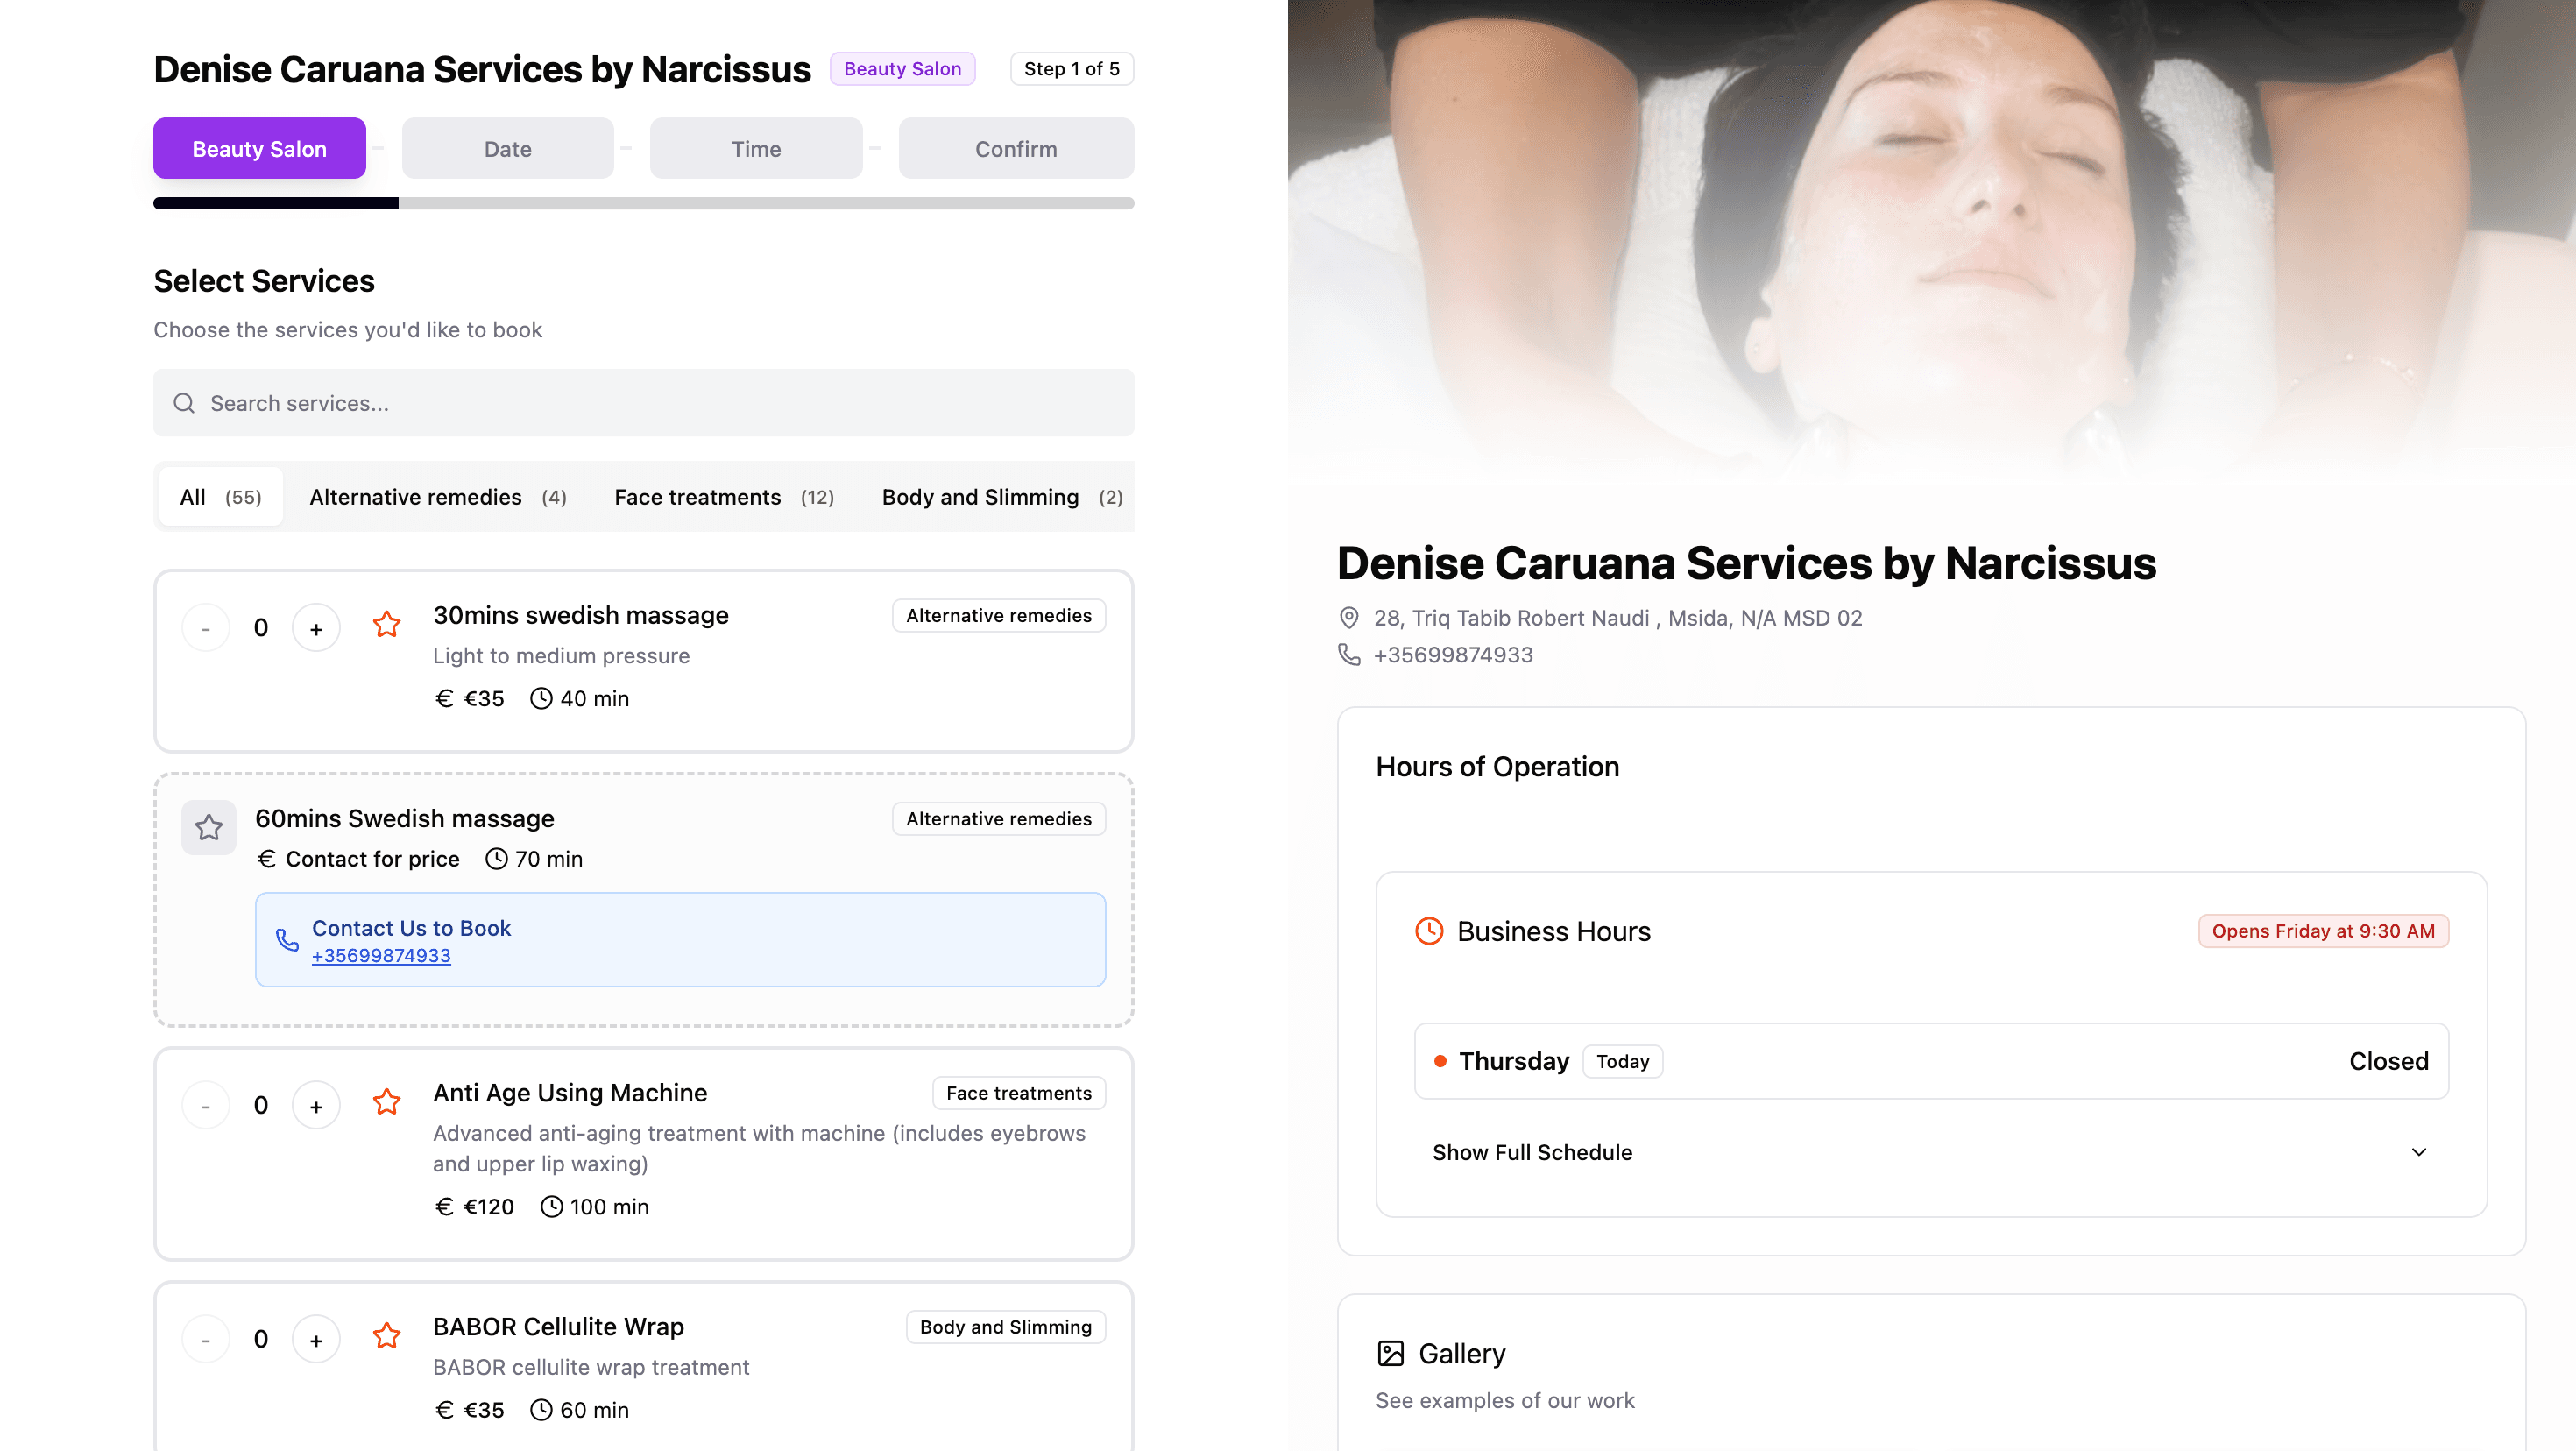Click the Thursday Closed schedule row
This screenshot has width=2576, height=1451.
1931,1061
